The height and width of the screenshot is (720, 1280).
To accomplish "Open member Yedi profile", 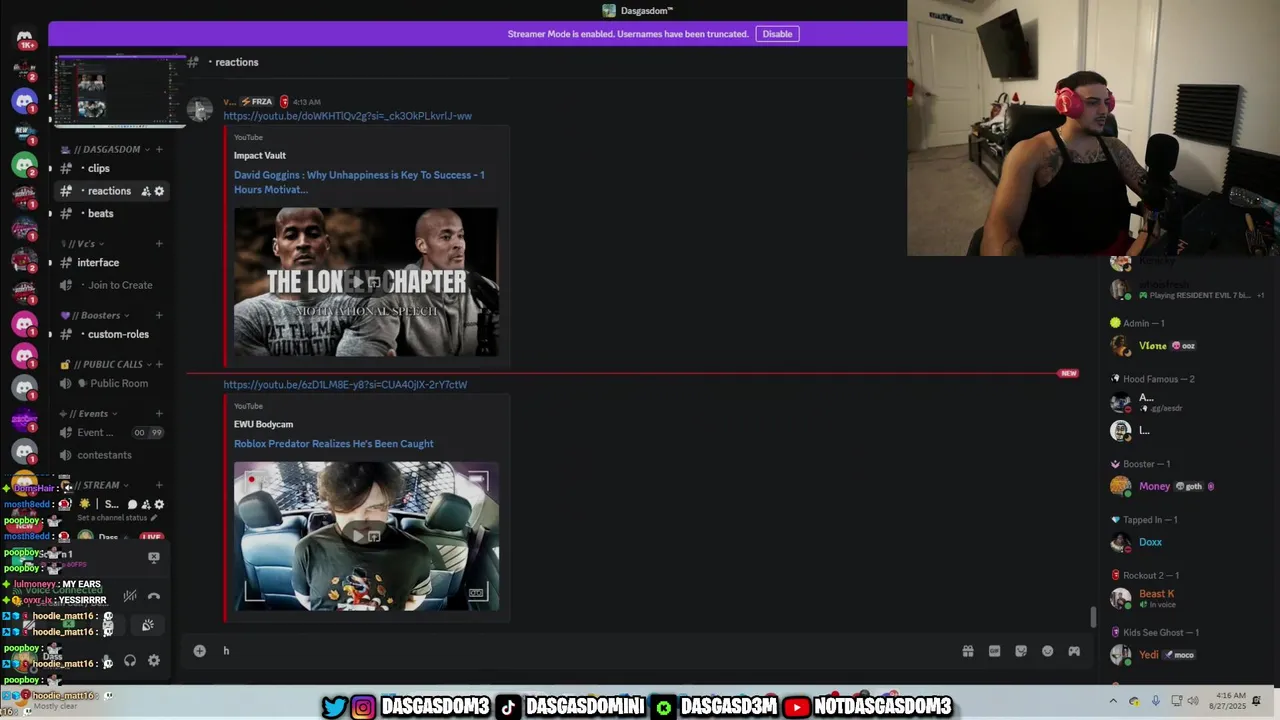I will [x=1148, y=655].
